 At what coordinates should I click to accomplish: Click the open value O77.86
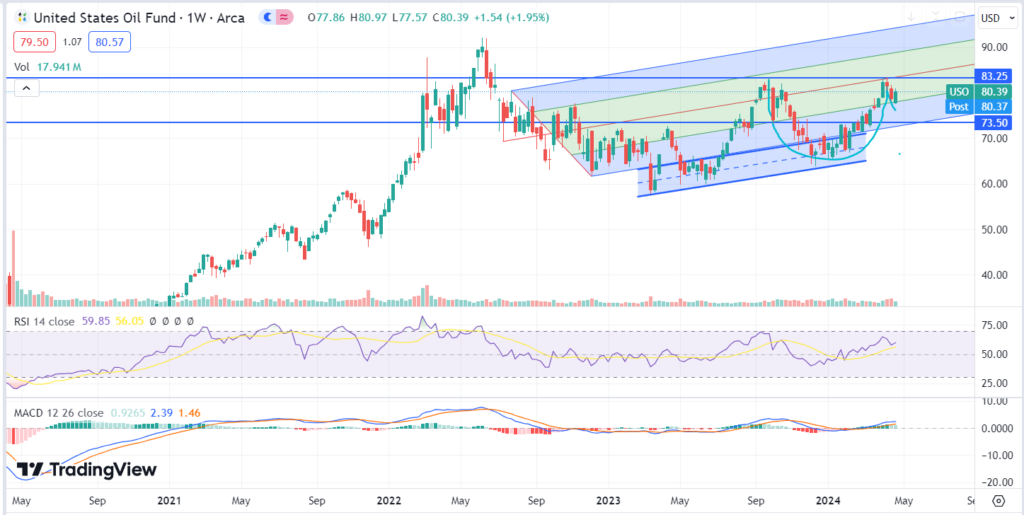[327, 18]
